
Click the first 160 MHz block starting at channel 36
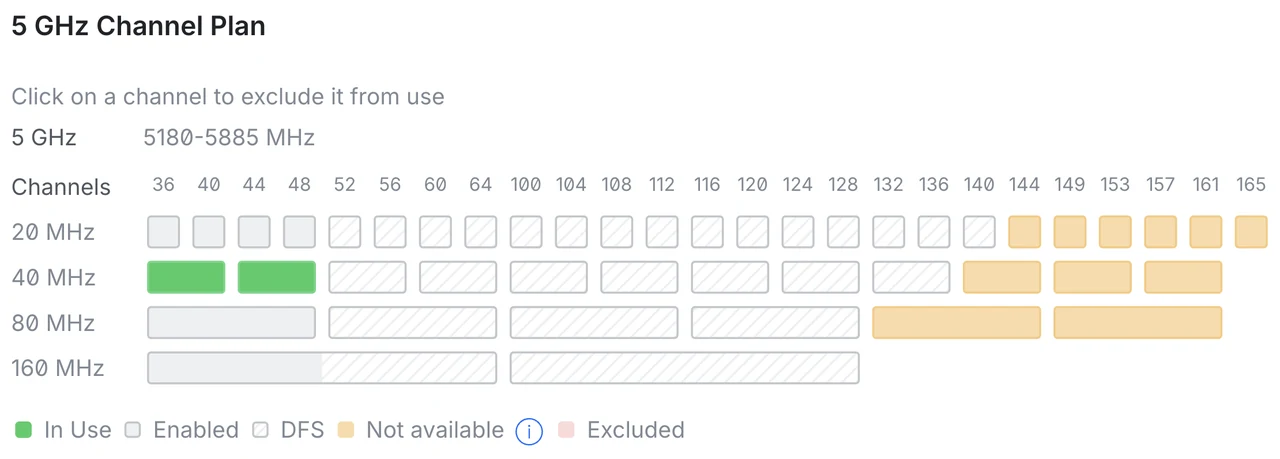[x=322, y=368]
